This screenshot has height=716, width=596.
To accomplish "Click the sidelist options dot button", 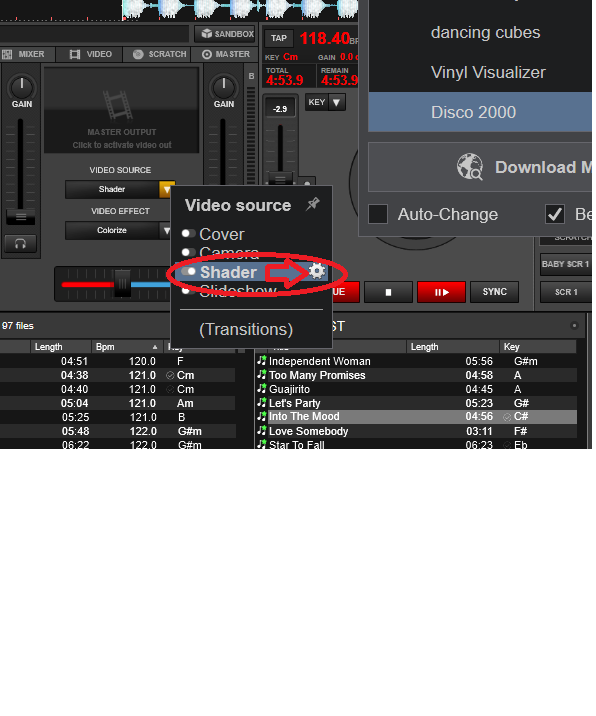I will pos(575,326).
